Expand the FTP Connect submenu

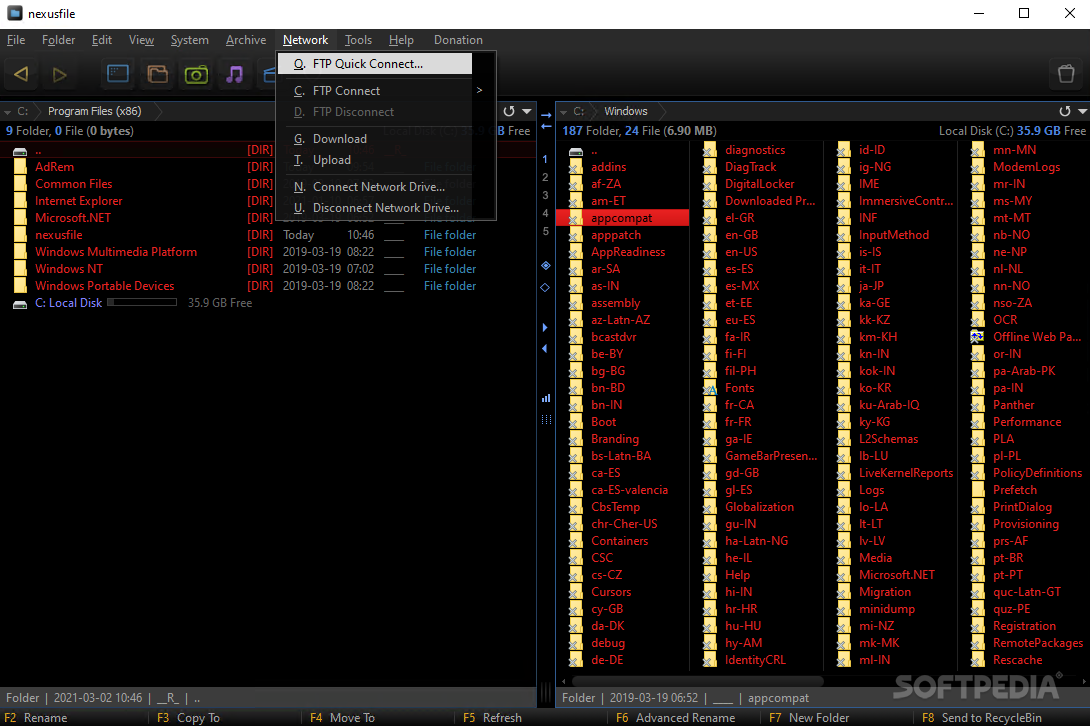click(x=479, y=90)
